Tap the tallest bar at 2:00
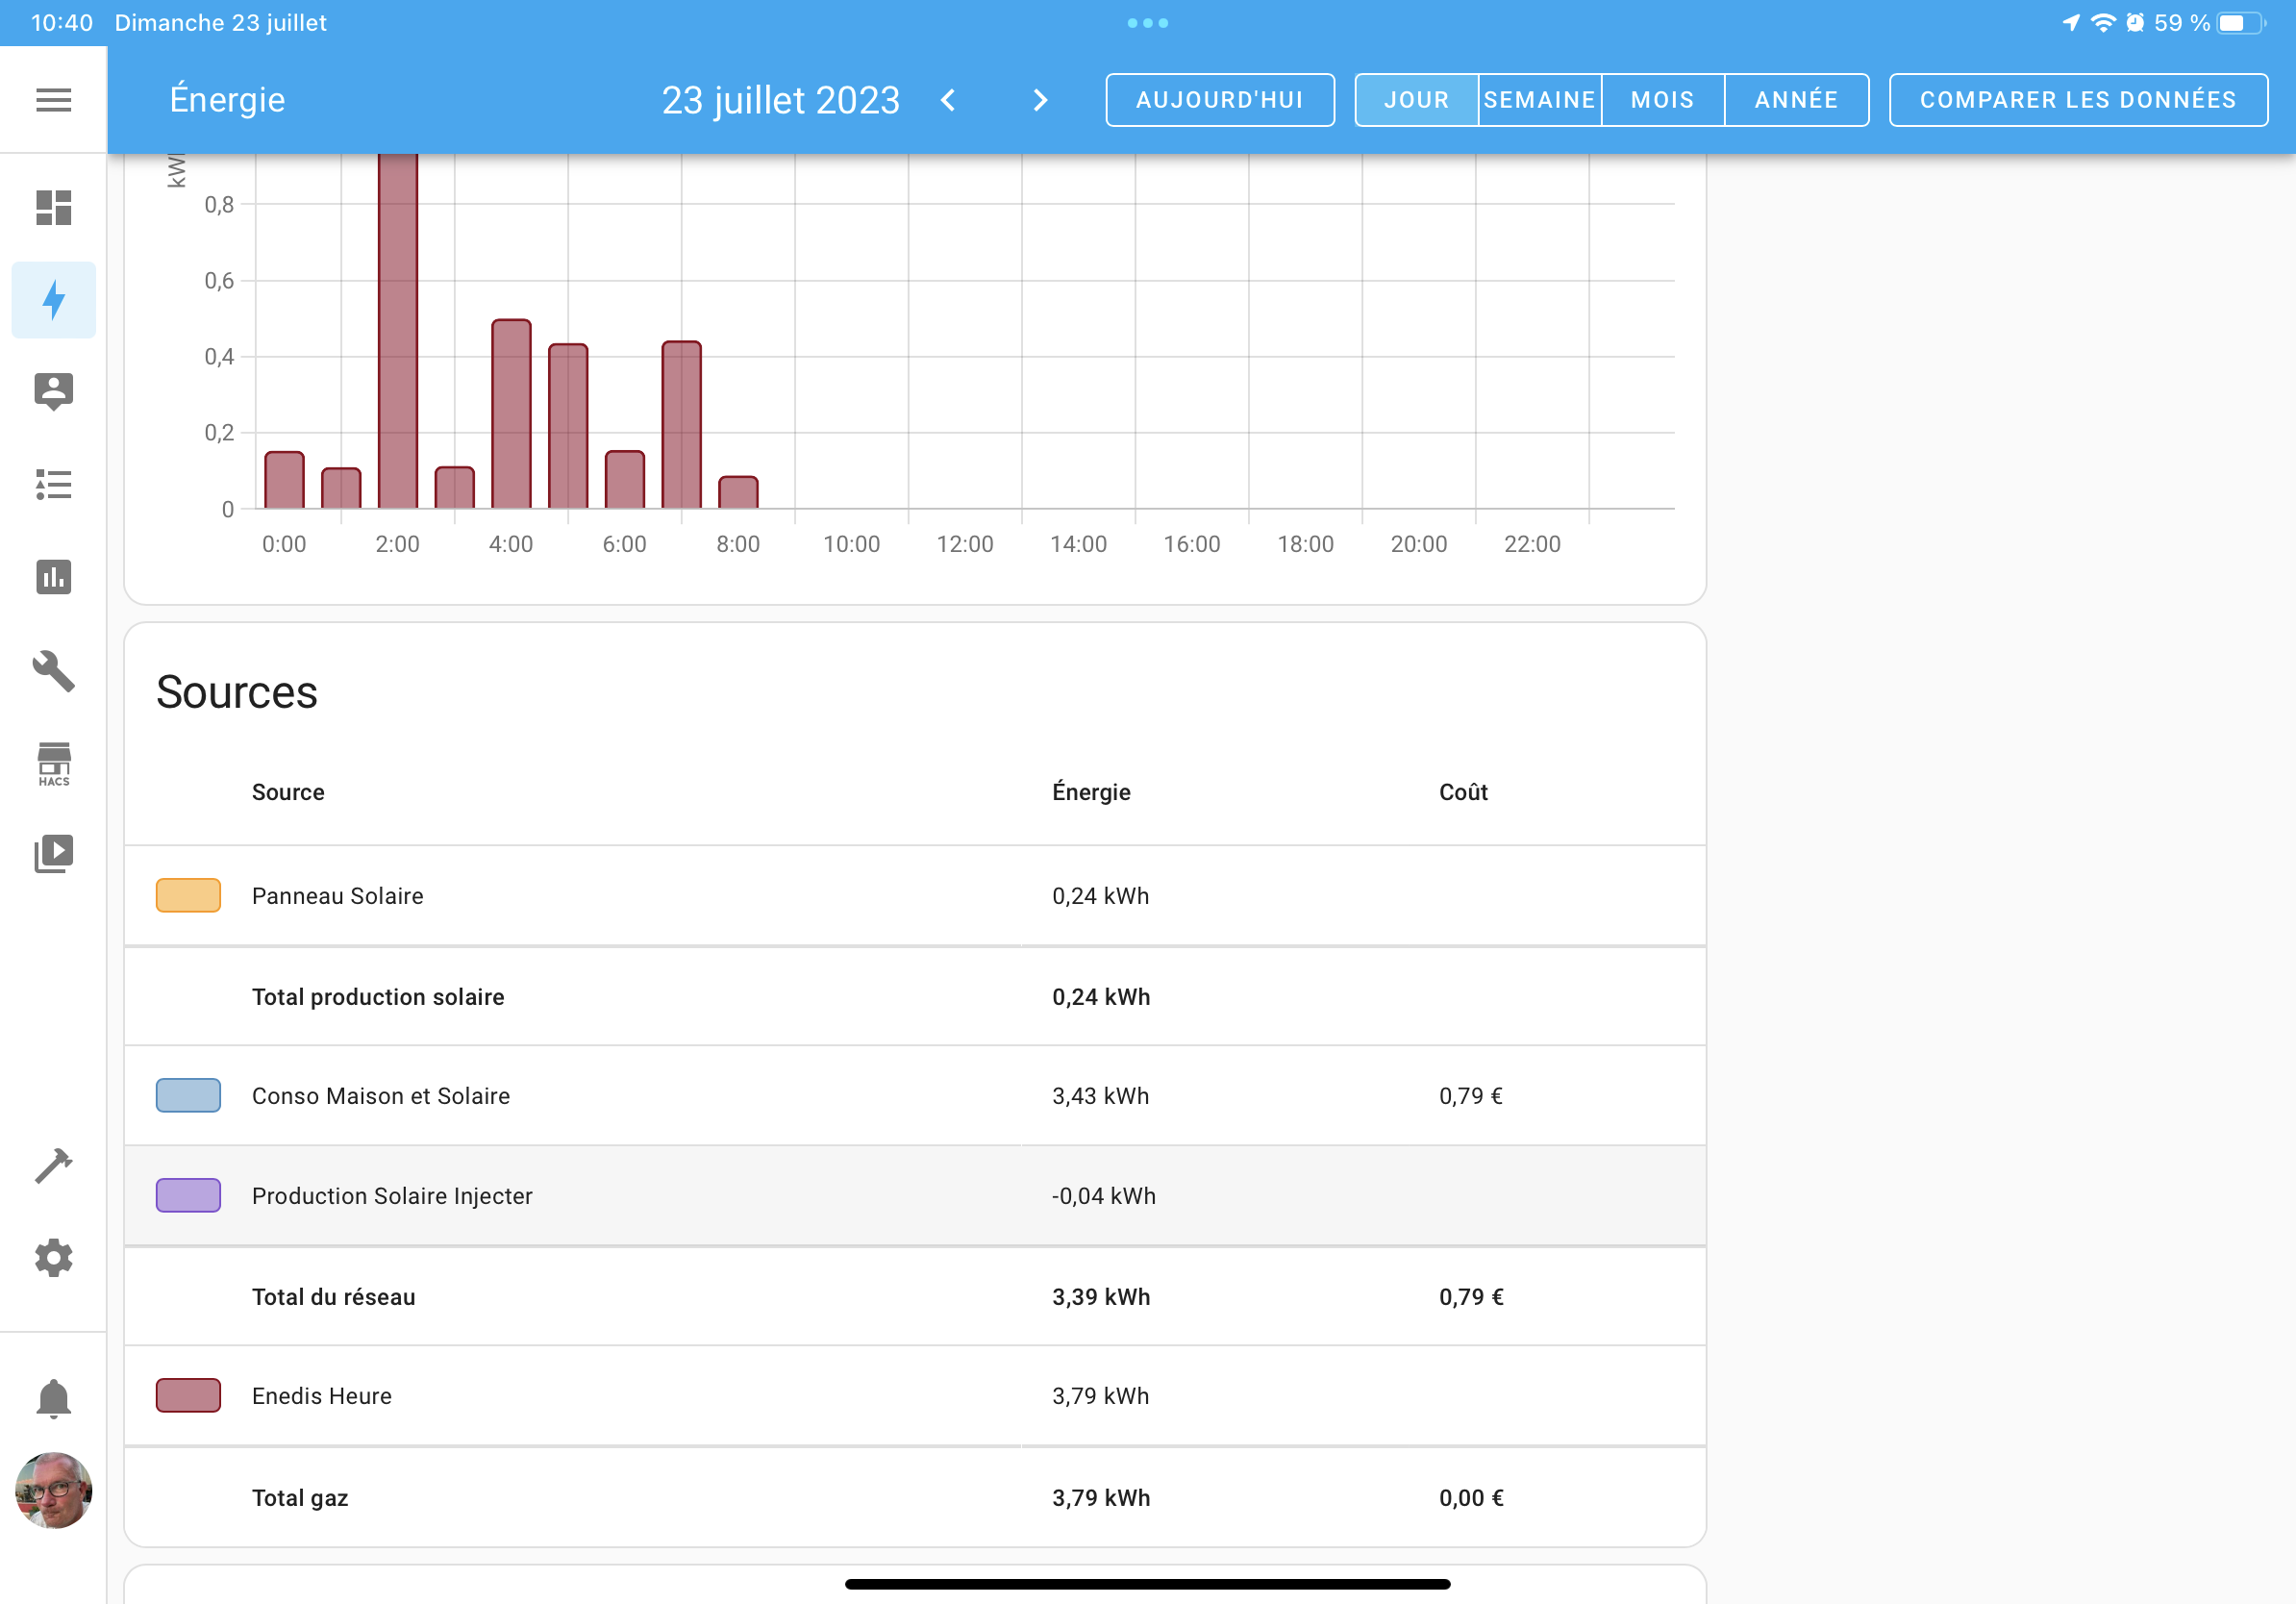 point(398,331)
